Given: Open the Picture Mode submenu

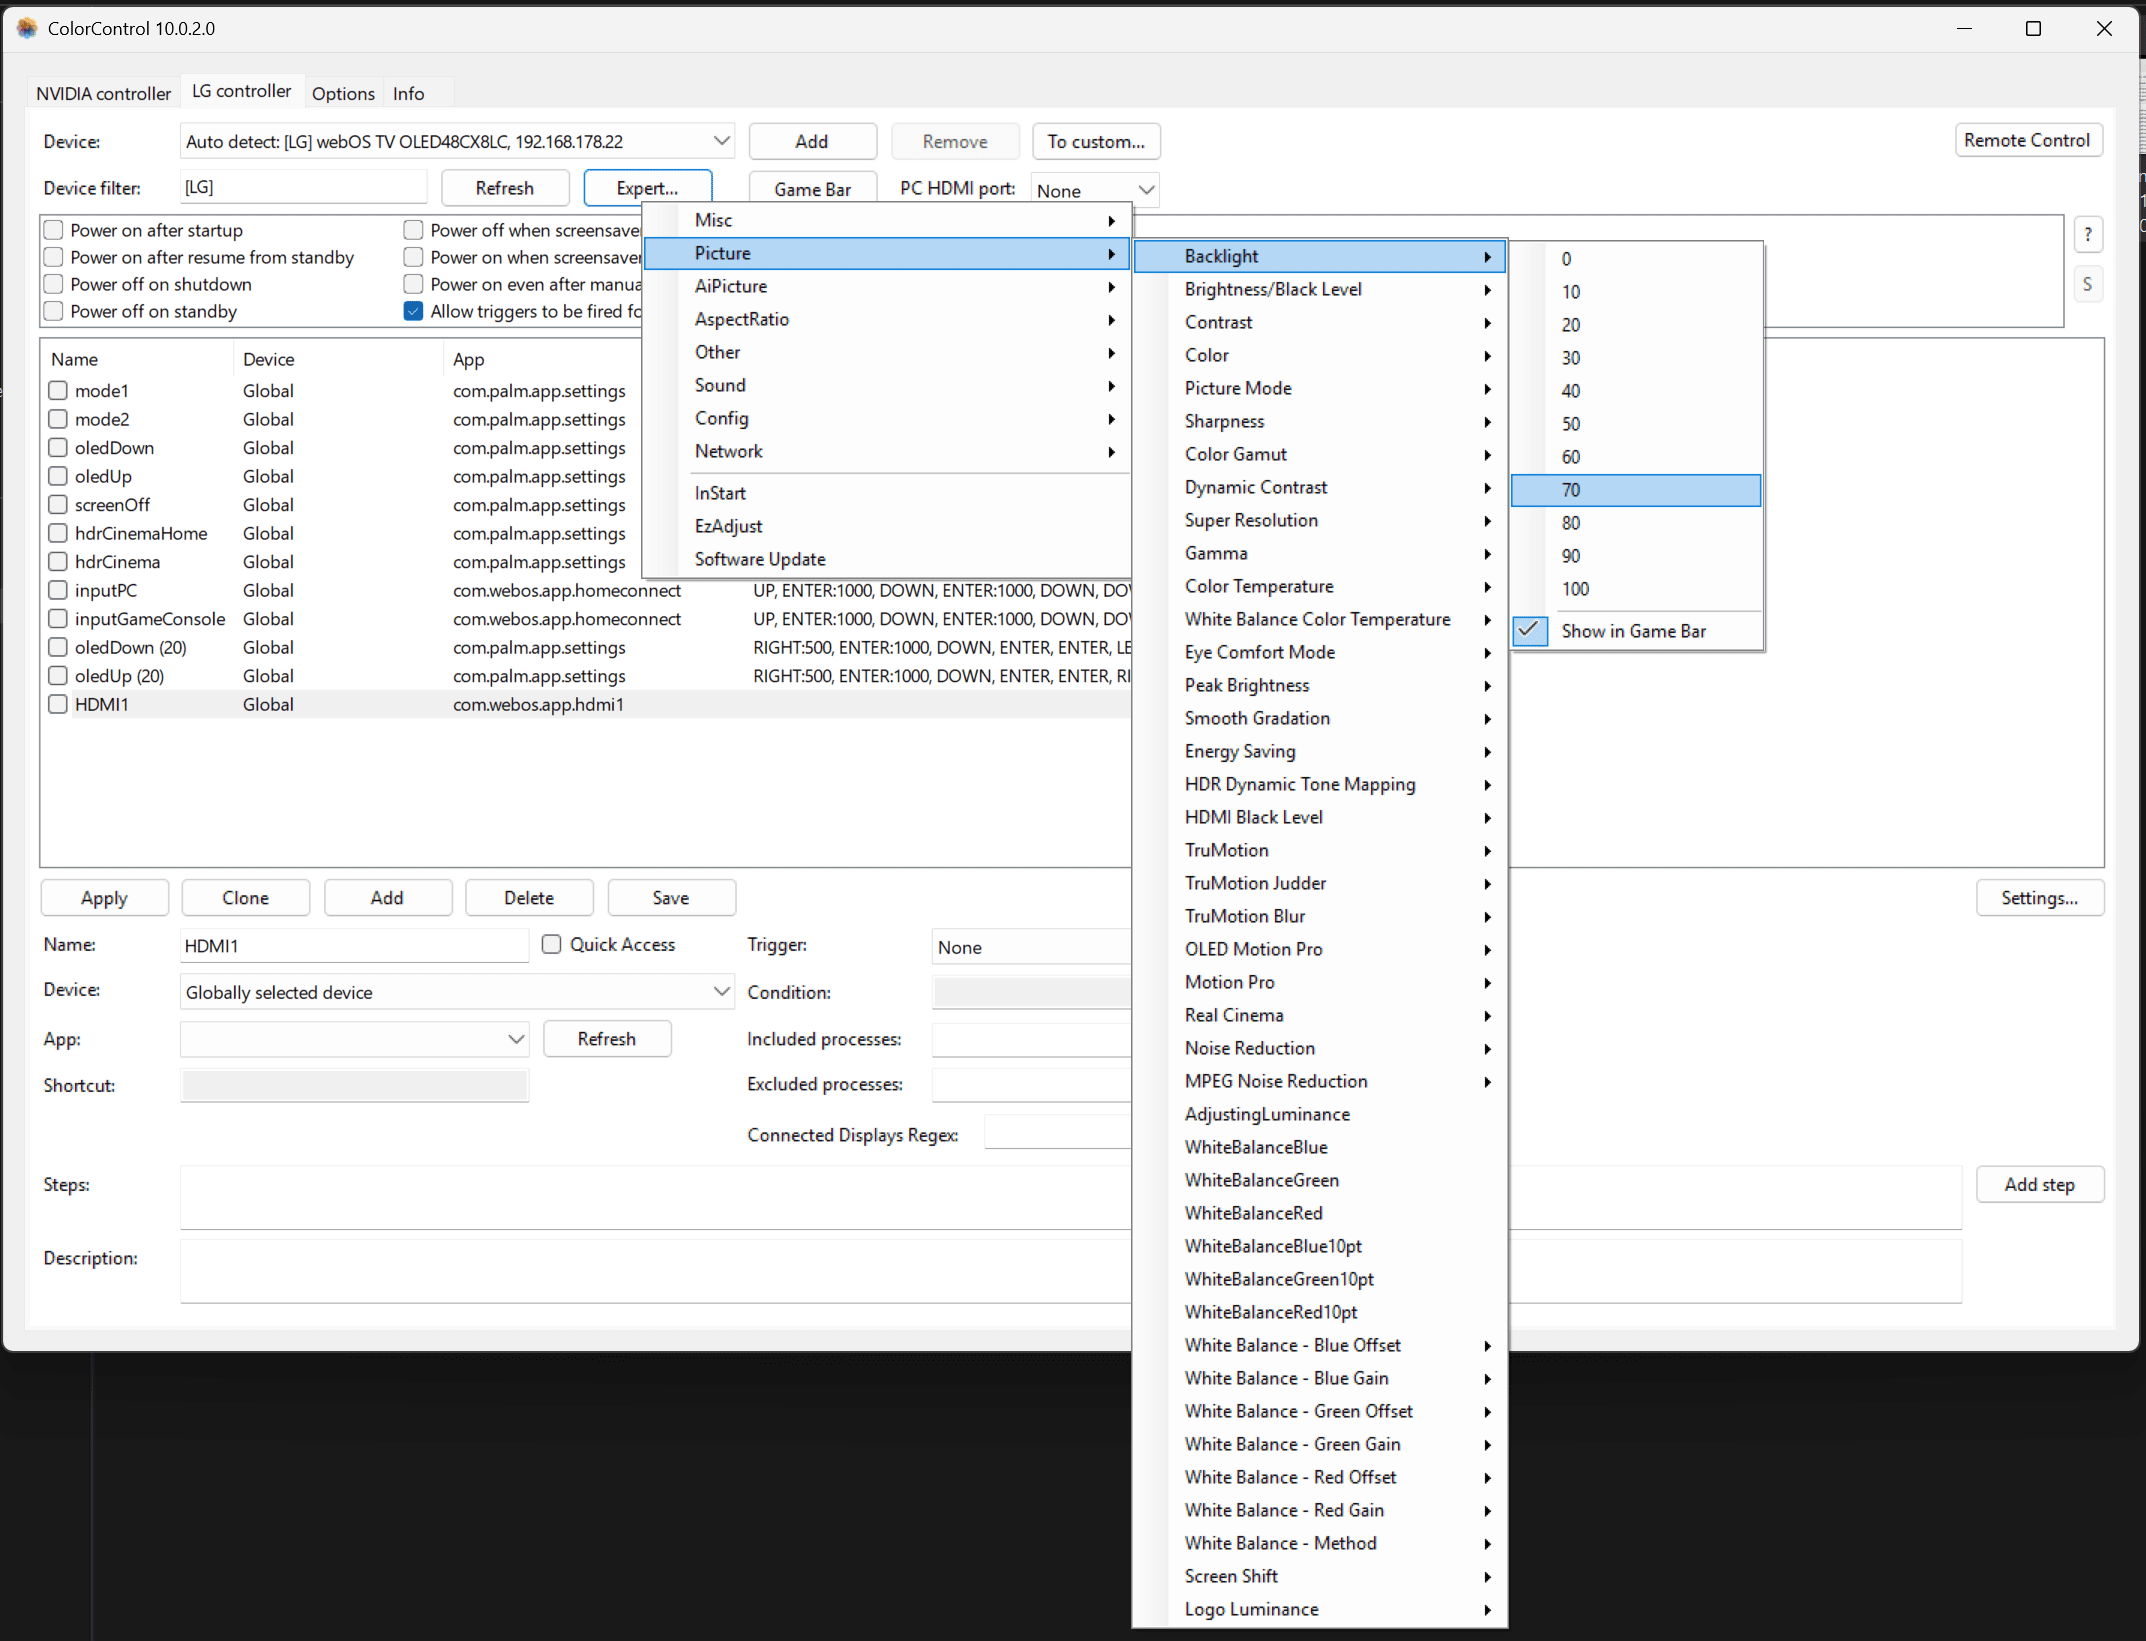Looking at the screenshot, I should (x=1320, y=388).
